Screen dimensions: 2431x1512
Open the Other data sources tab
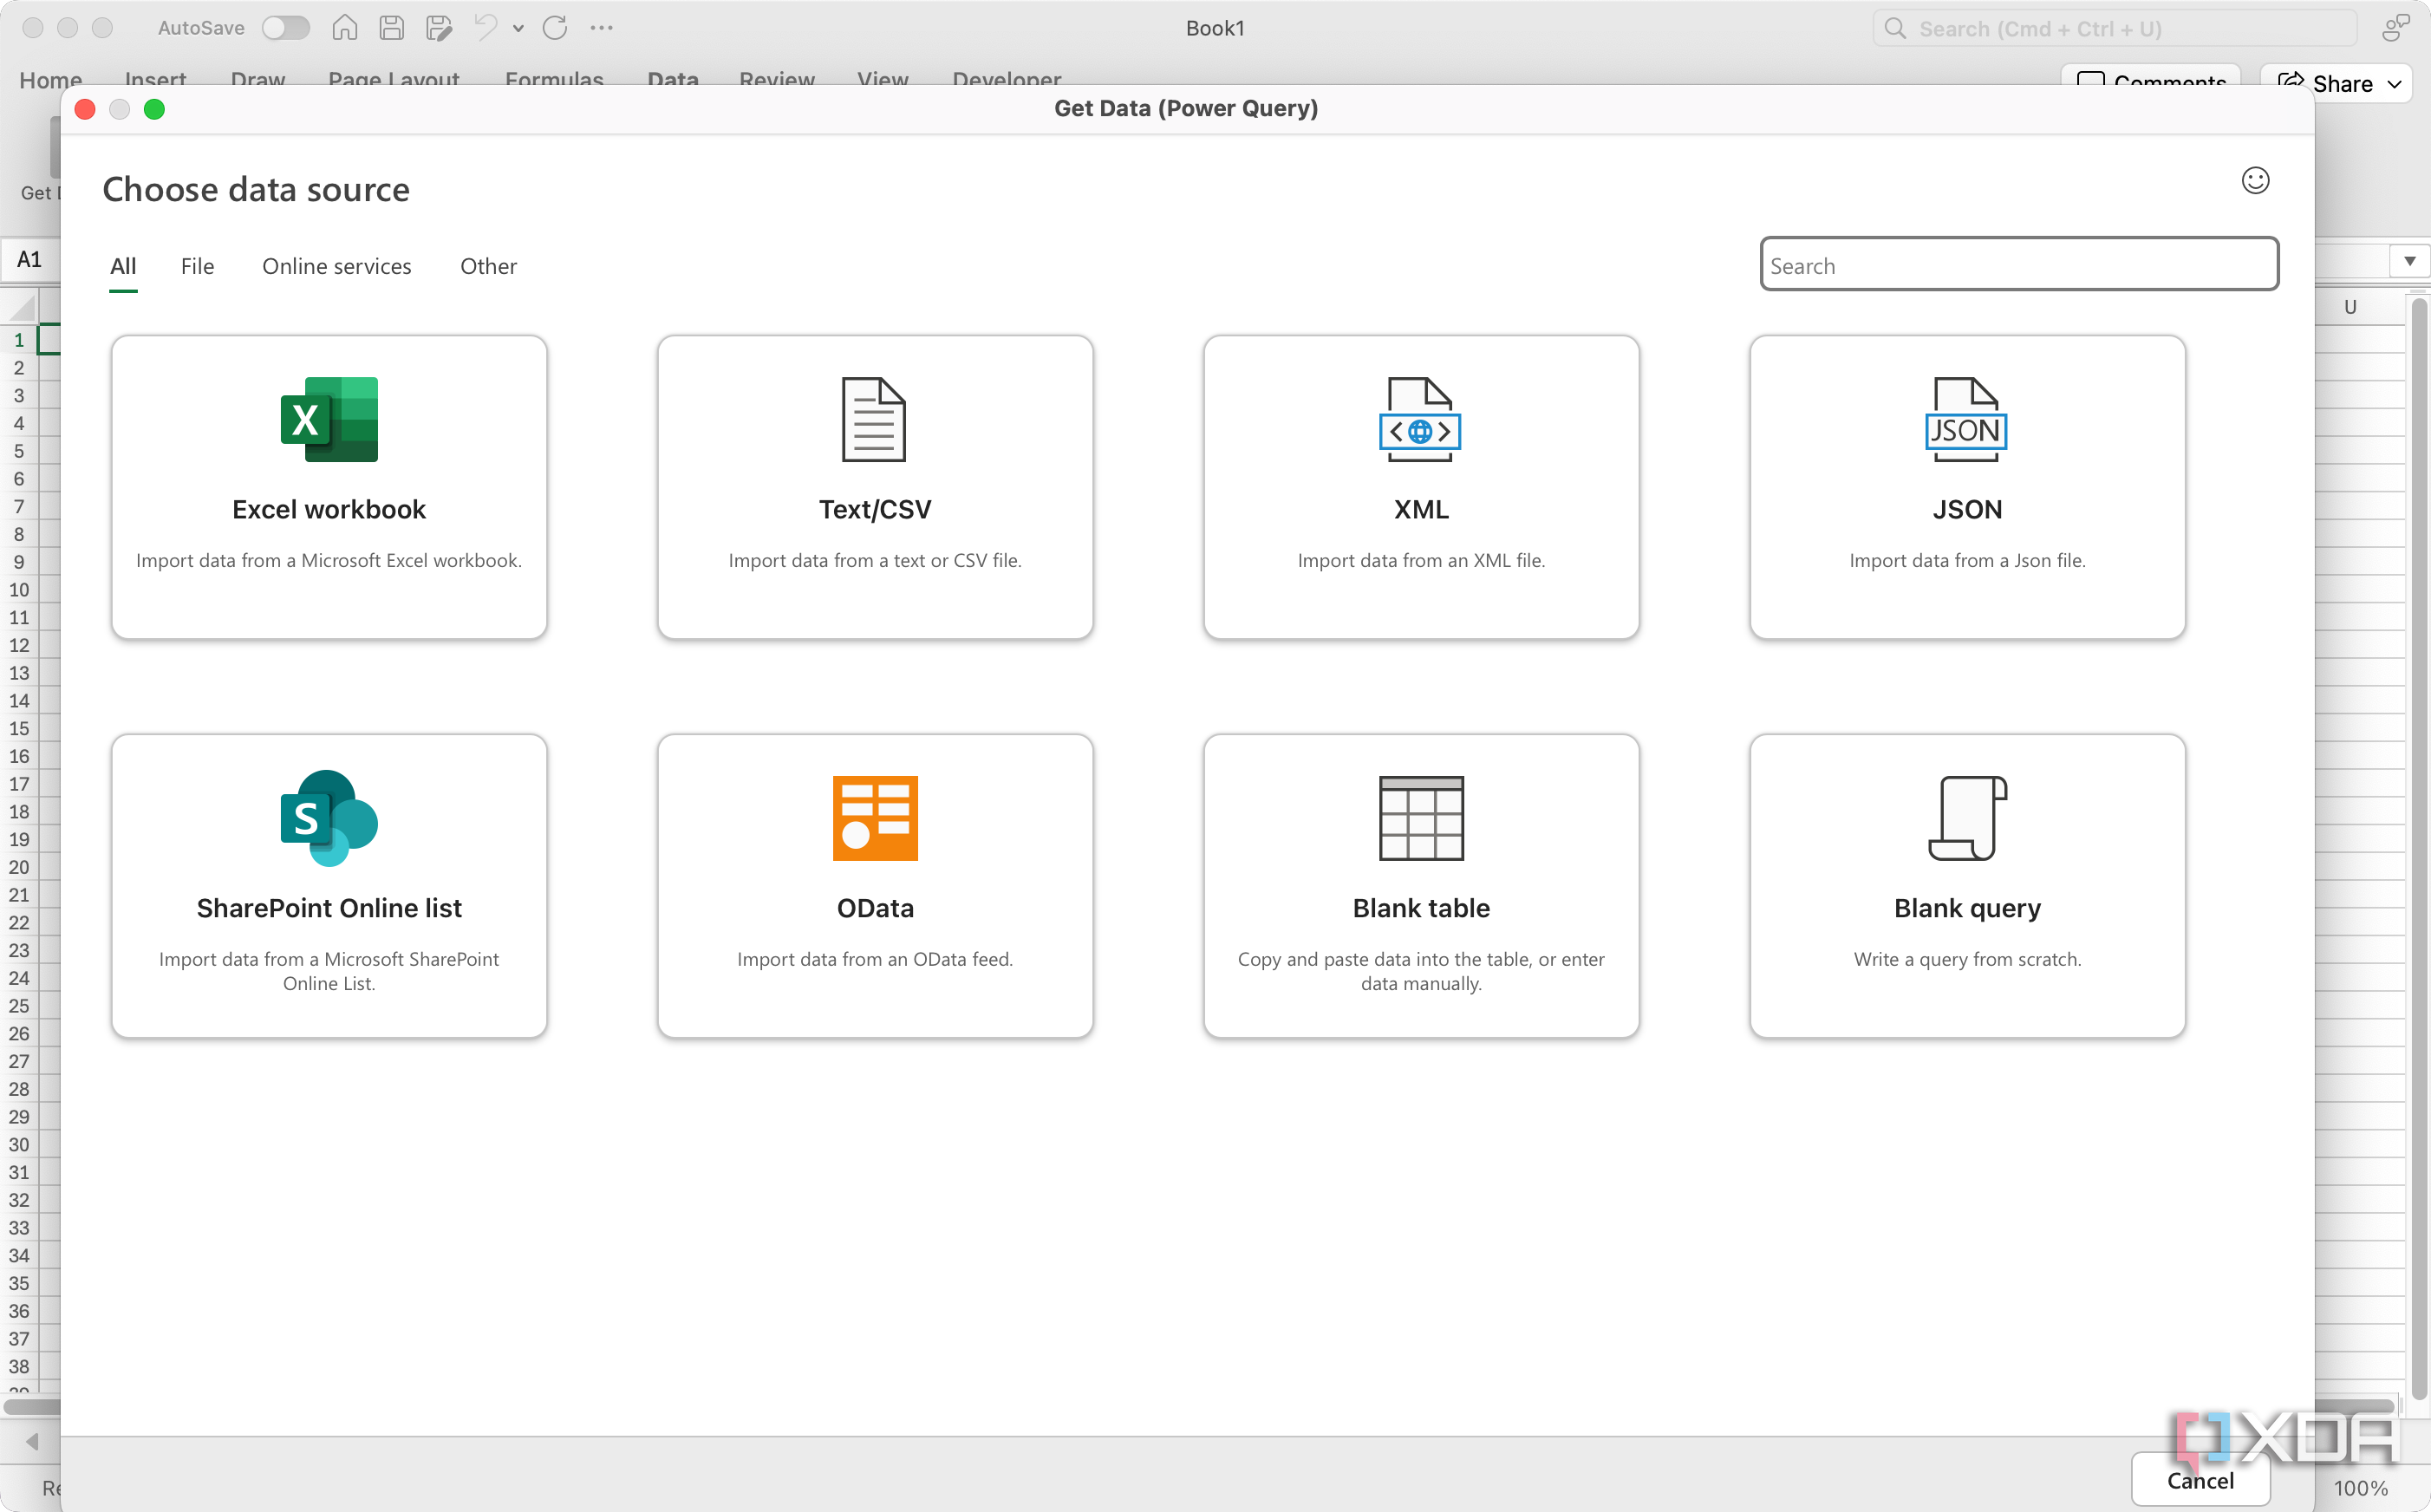[488, 266]
